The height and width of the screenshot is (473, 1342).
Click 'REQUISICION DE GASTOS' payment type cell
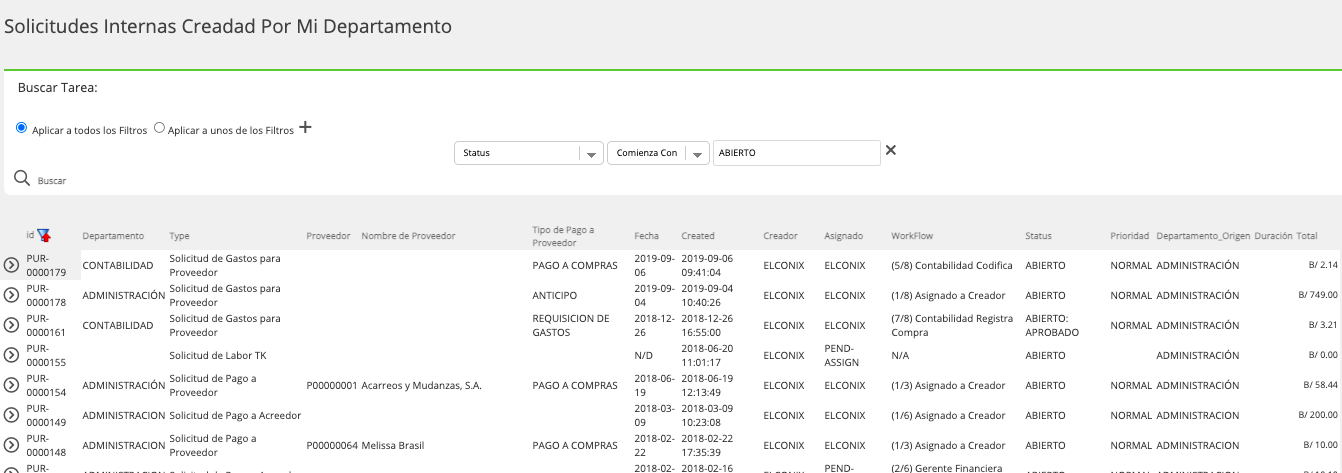570,325
